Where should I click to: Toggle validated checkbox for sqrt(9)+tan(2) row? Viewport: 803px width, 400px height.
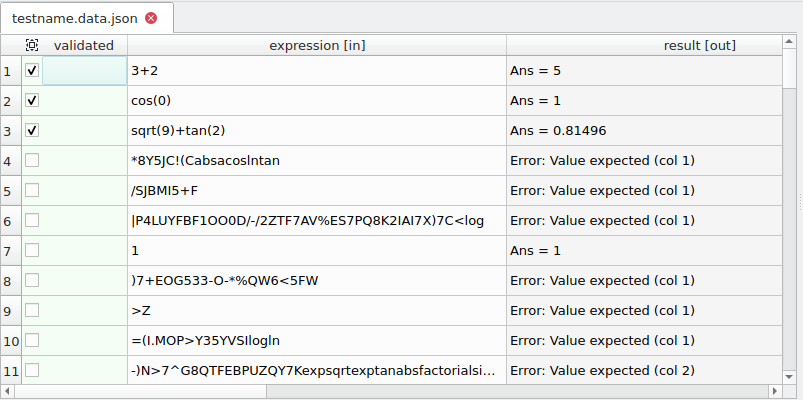[32, 131]
